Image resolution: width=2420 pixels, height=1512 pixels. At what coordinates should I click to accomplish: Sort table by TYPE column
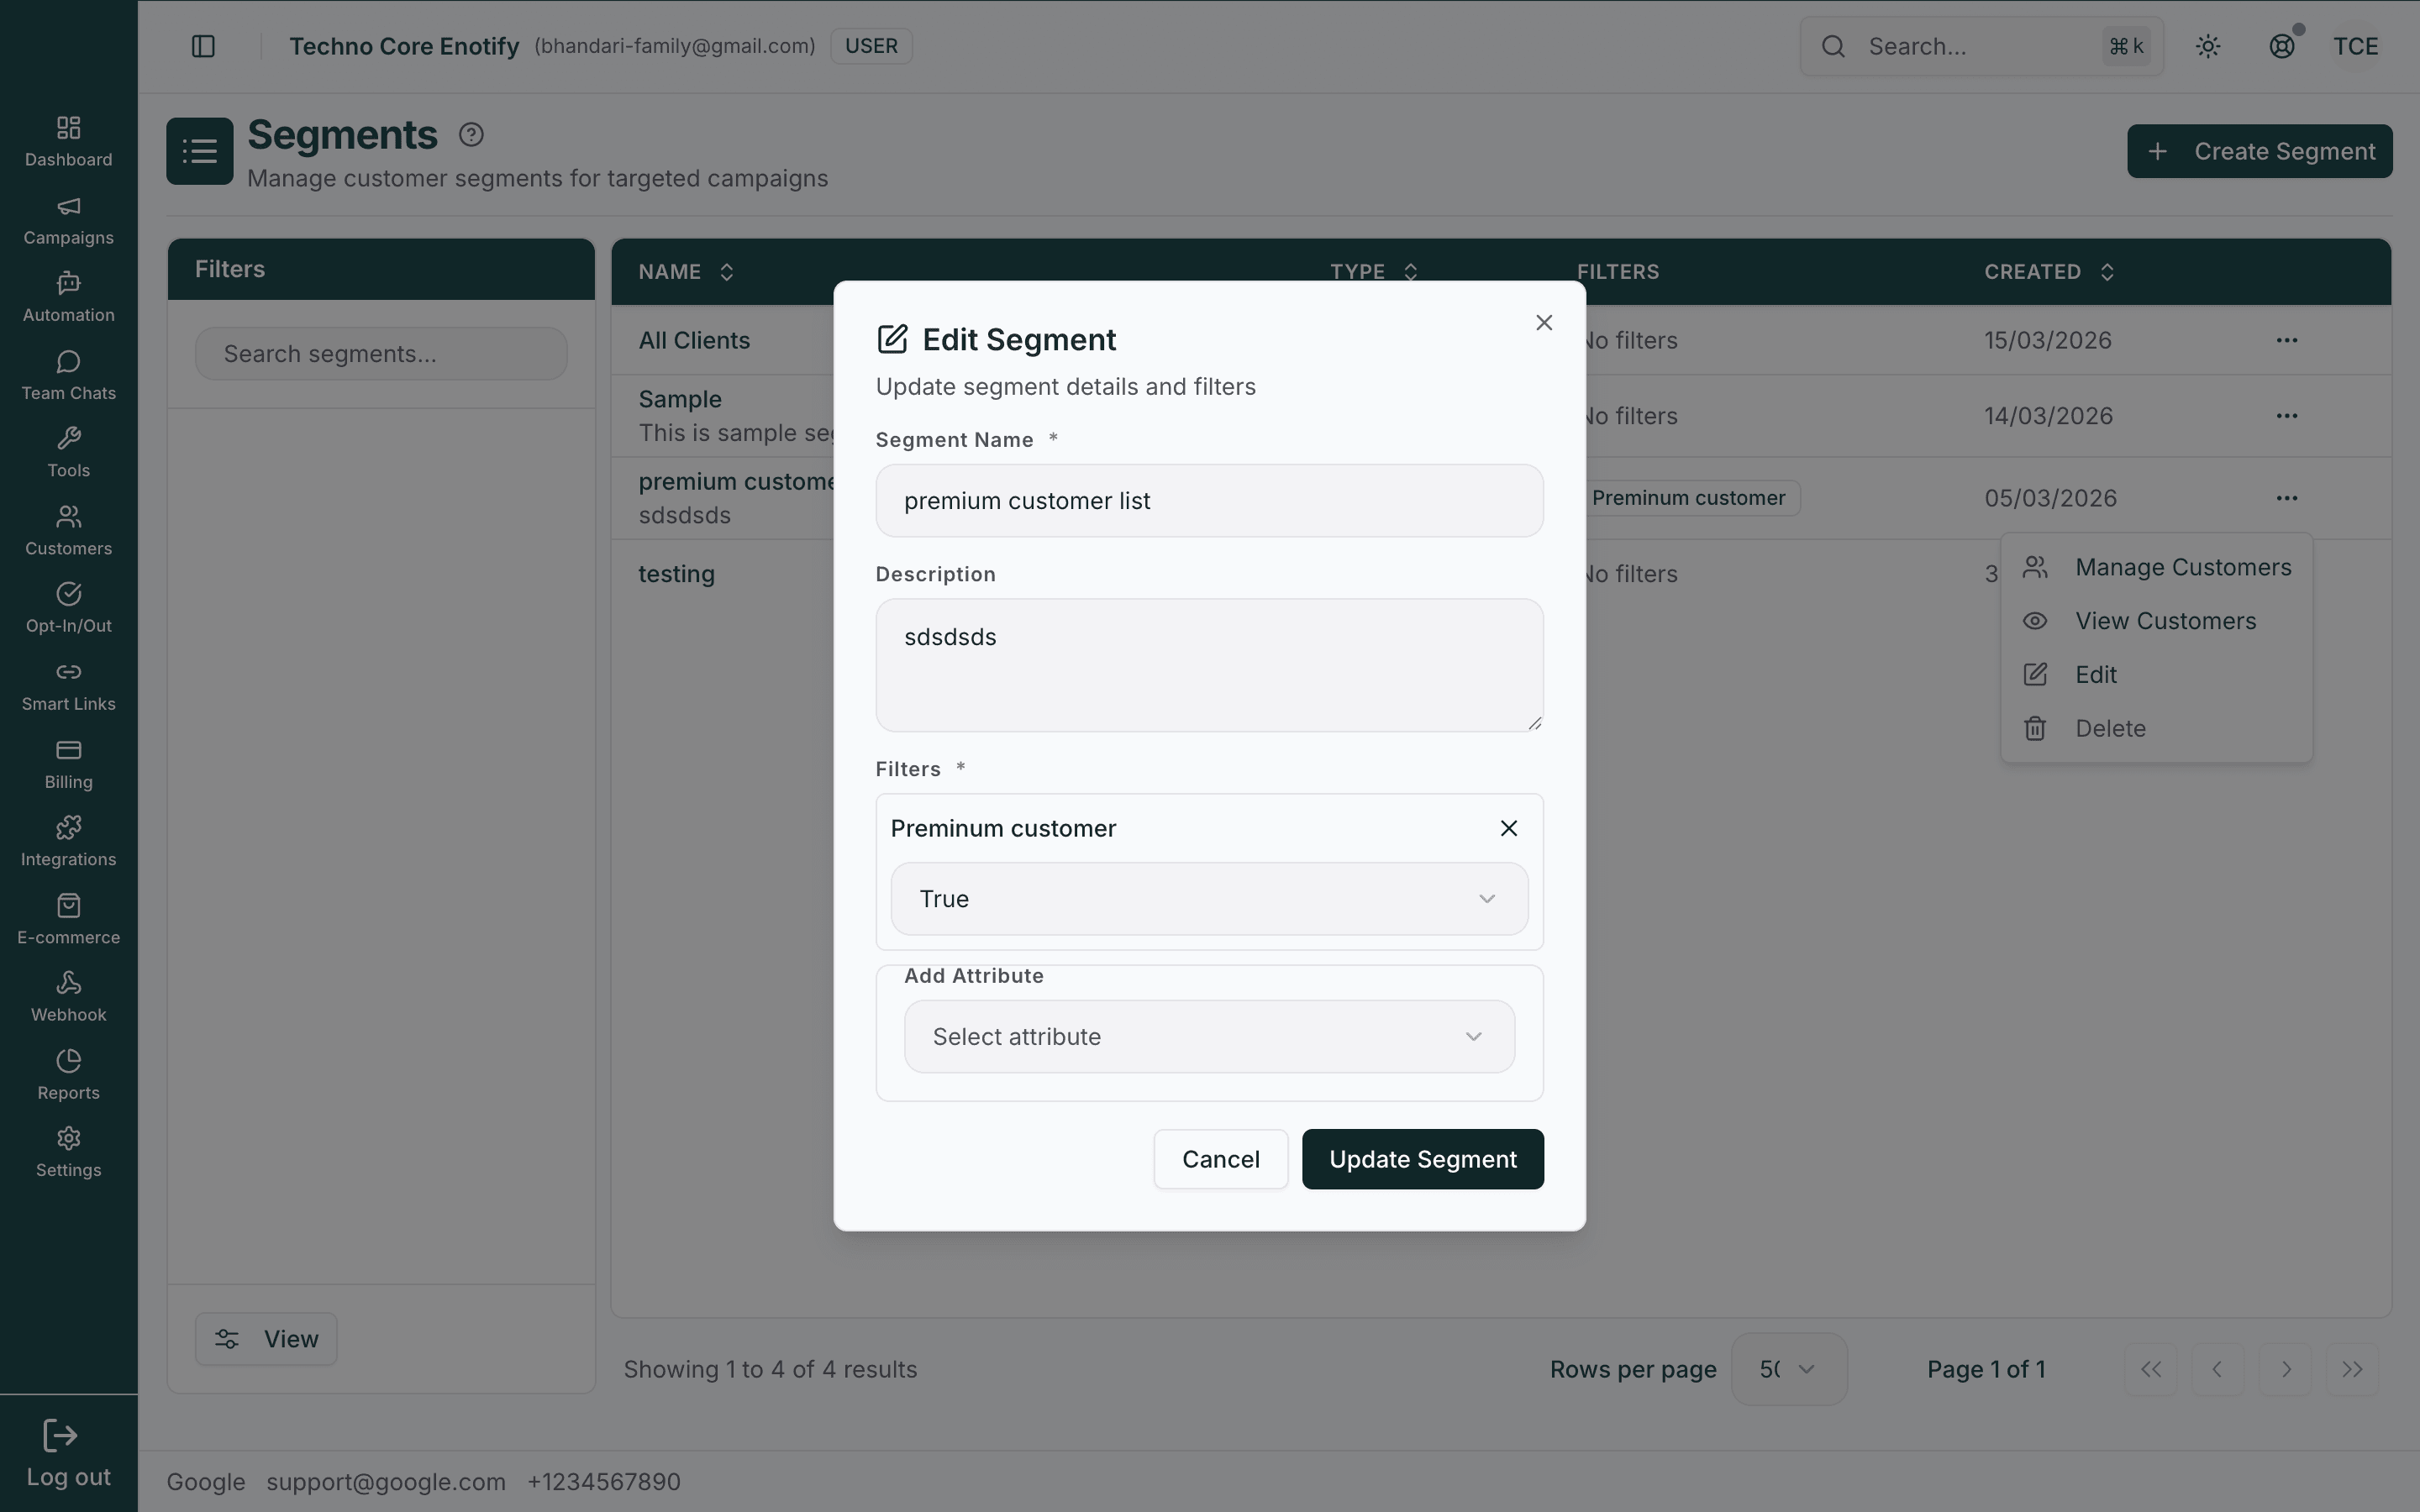1373,272
